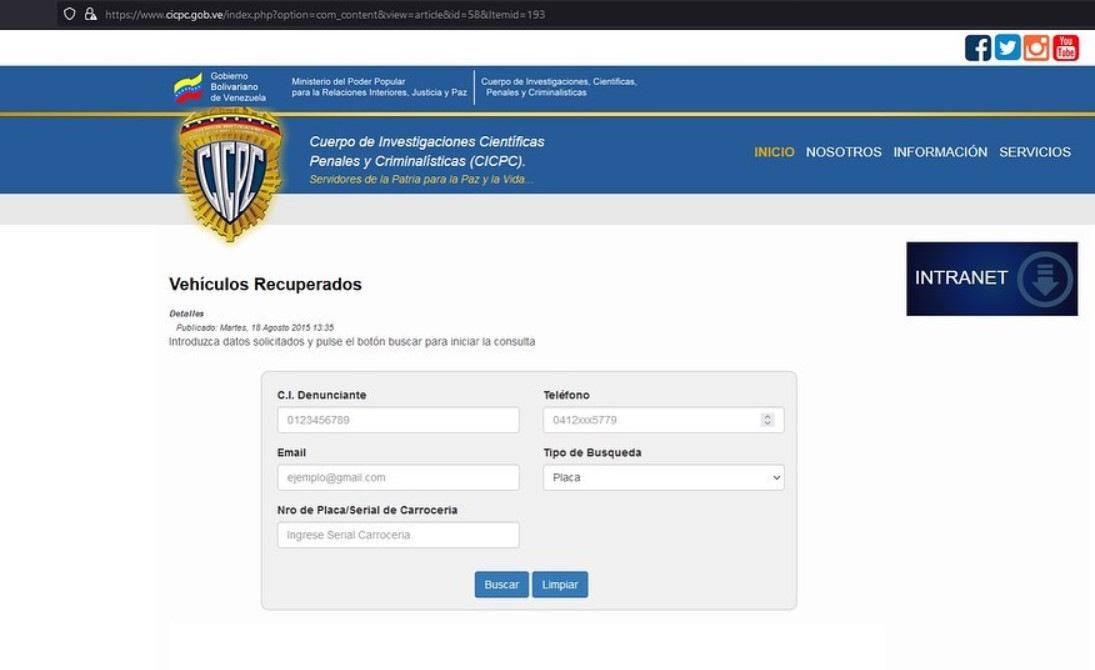
Task: Click the Limpiar button
Action: 560,585
